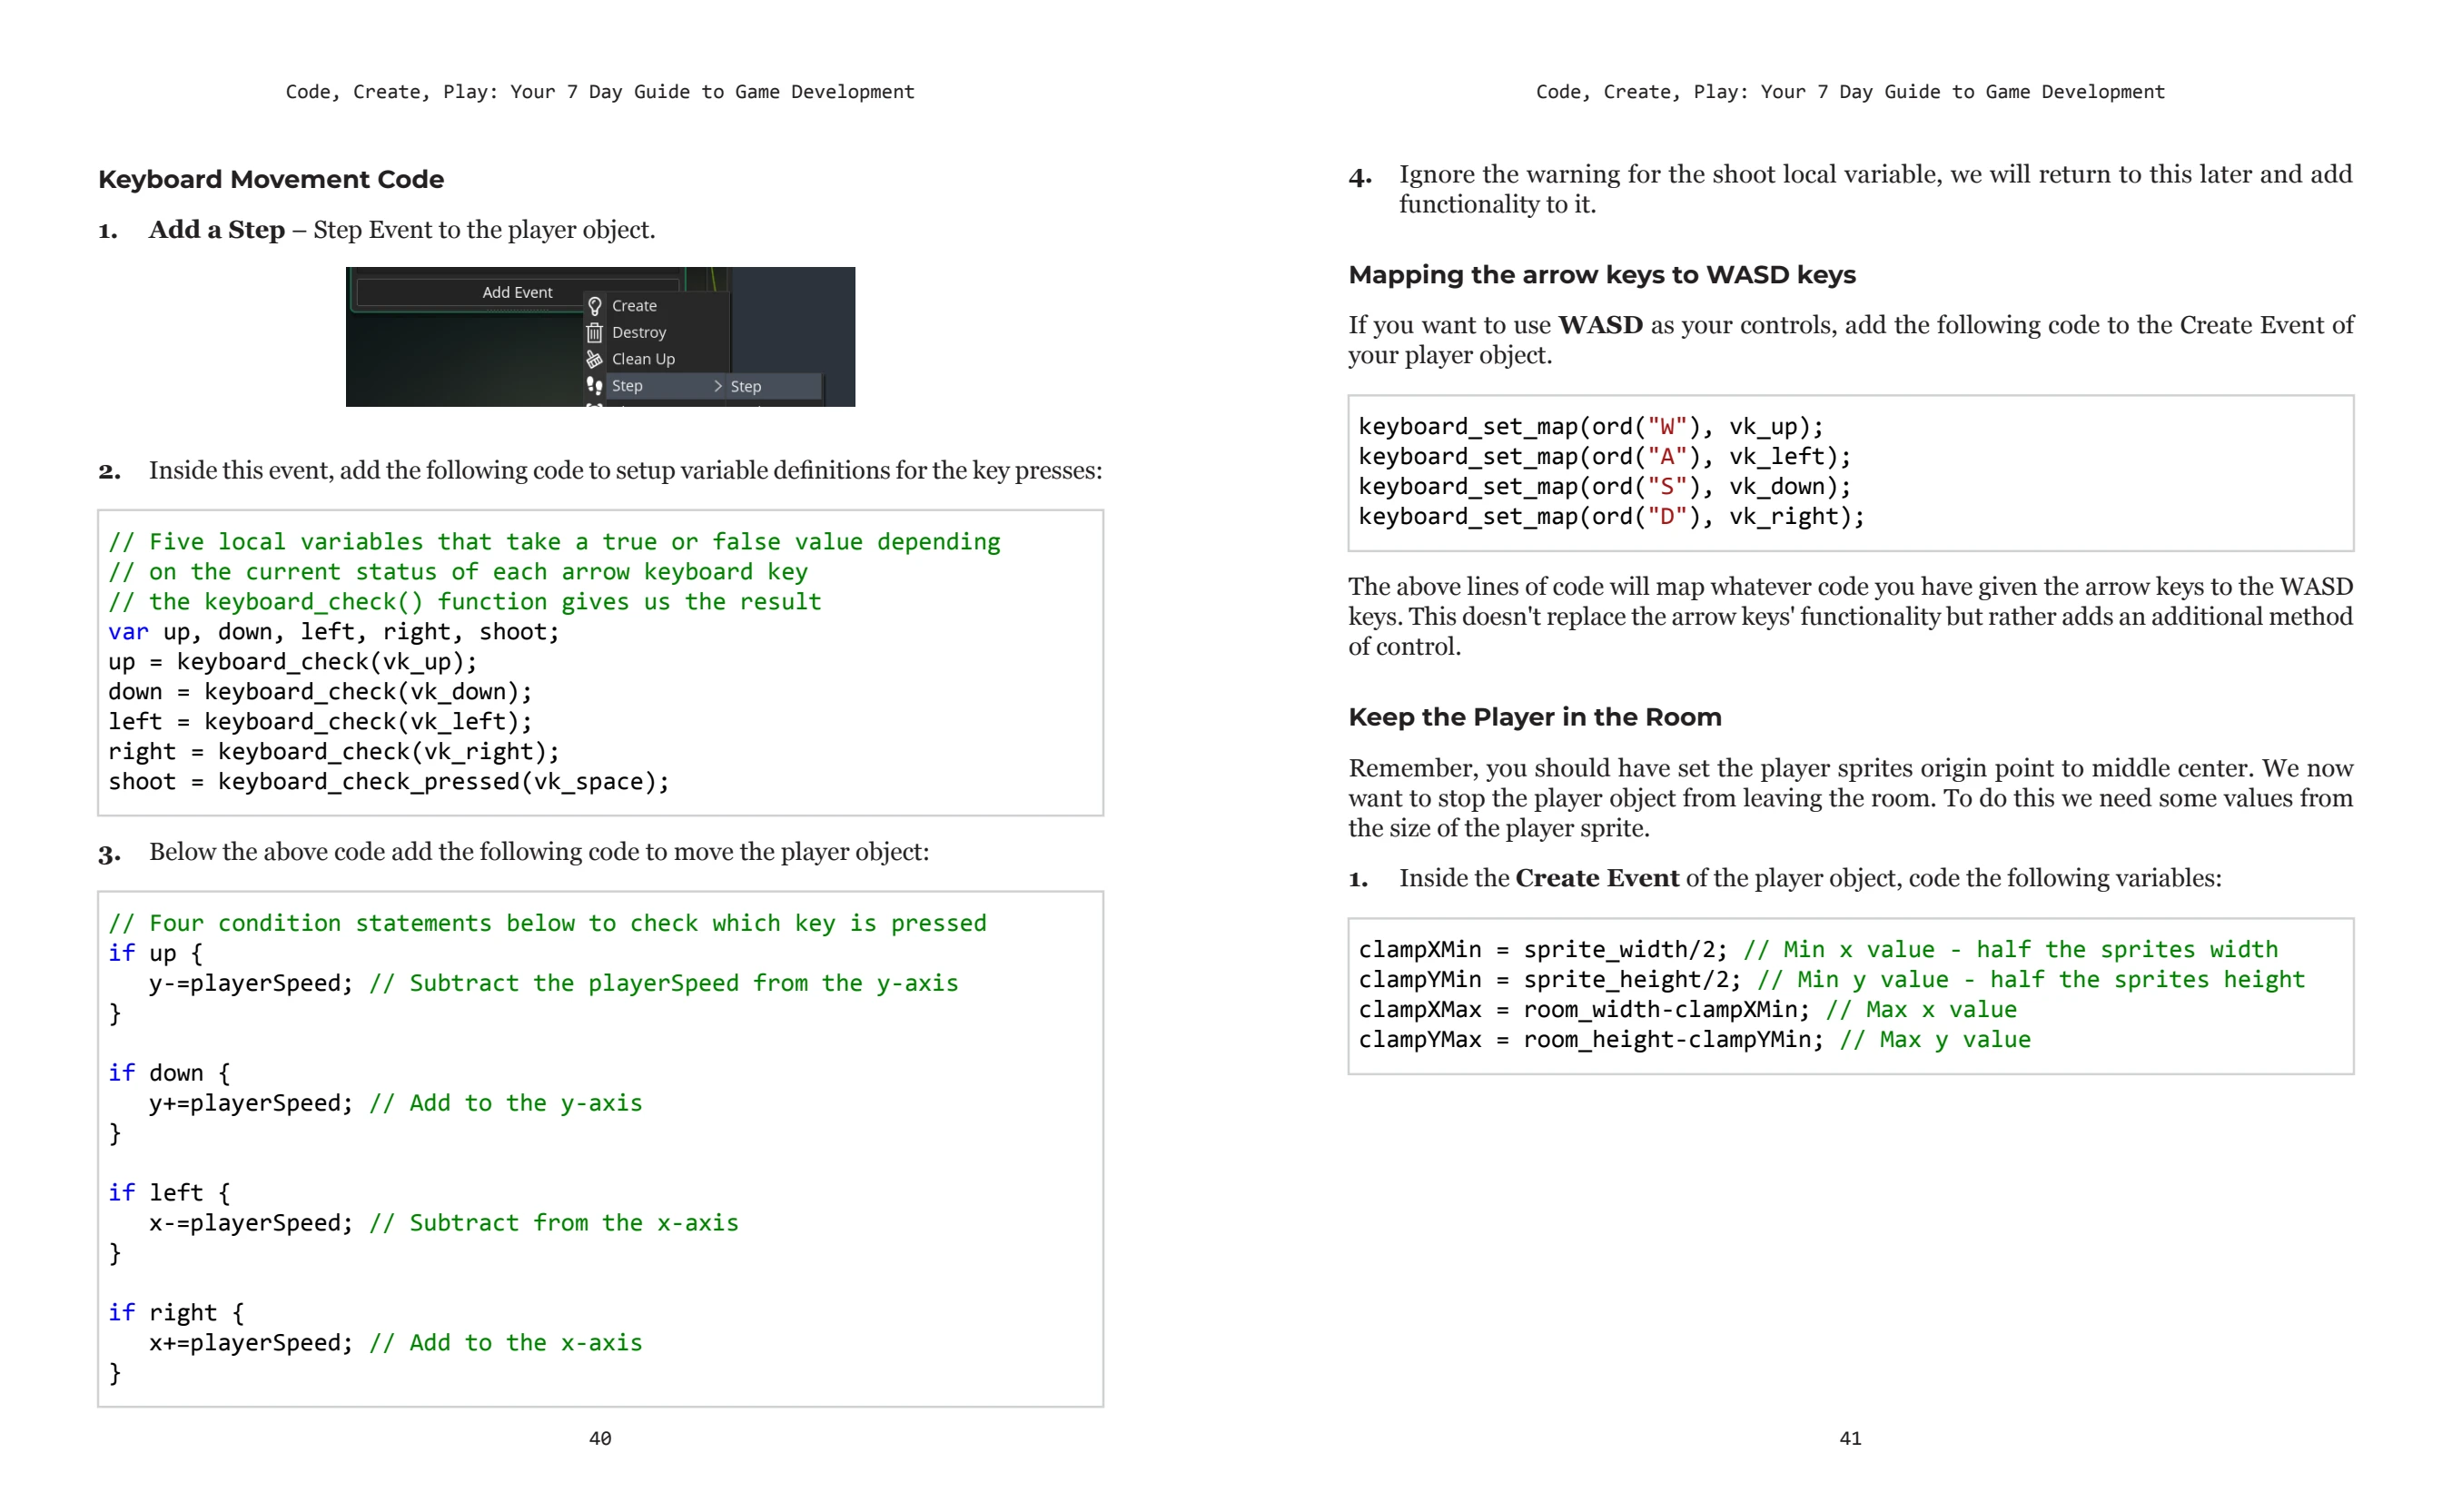Click the 'if right {' code line

pyautogui.click(x=176, y=1313)
